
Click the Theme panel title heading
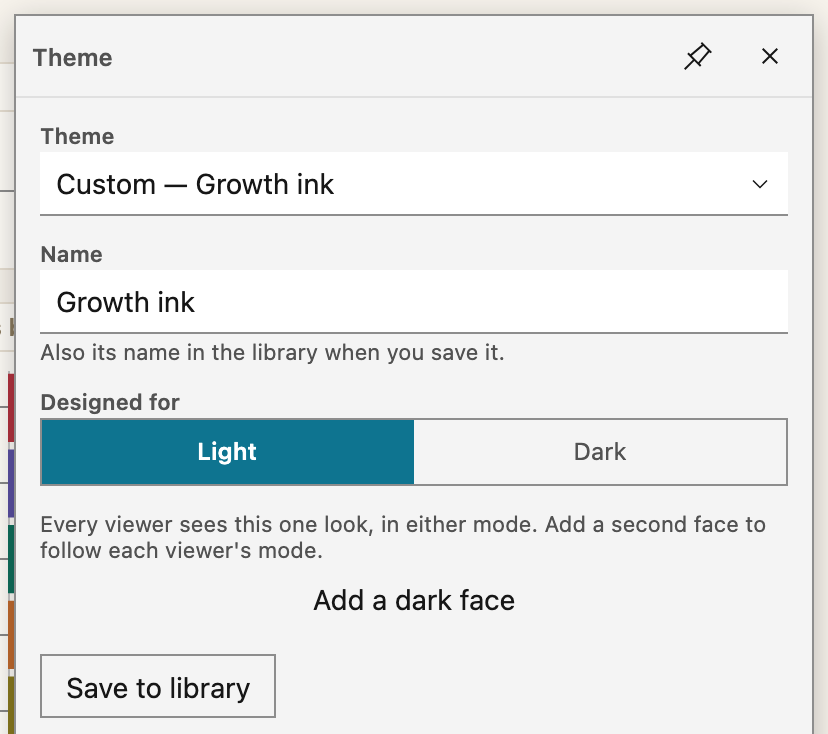[72, 58]
